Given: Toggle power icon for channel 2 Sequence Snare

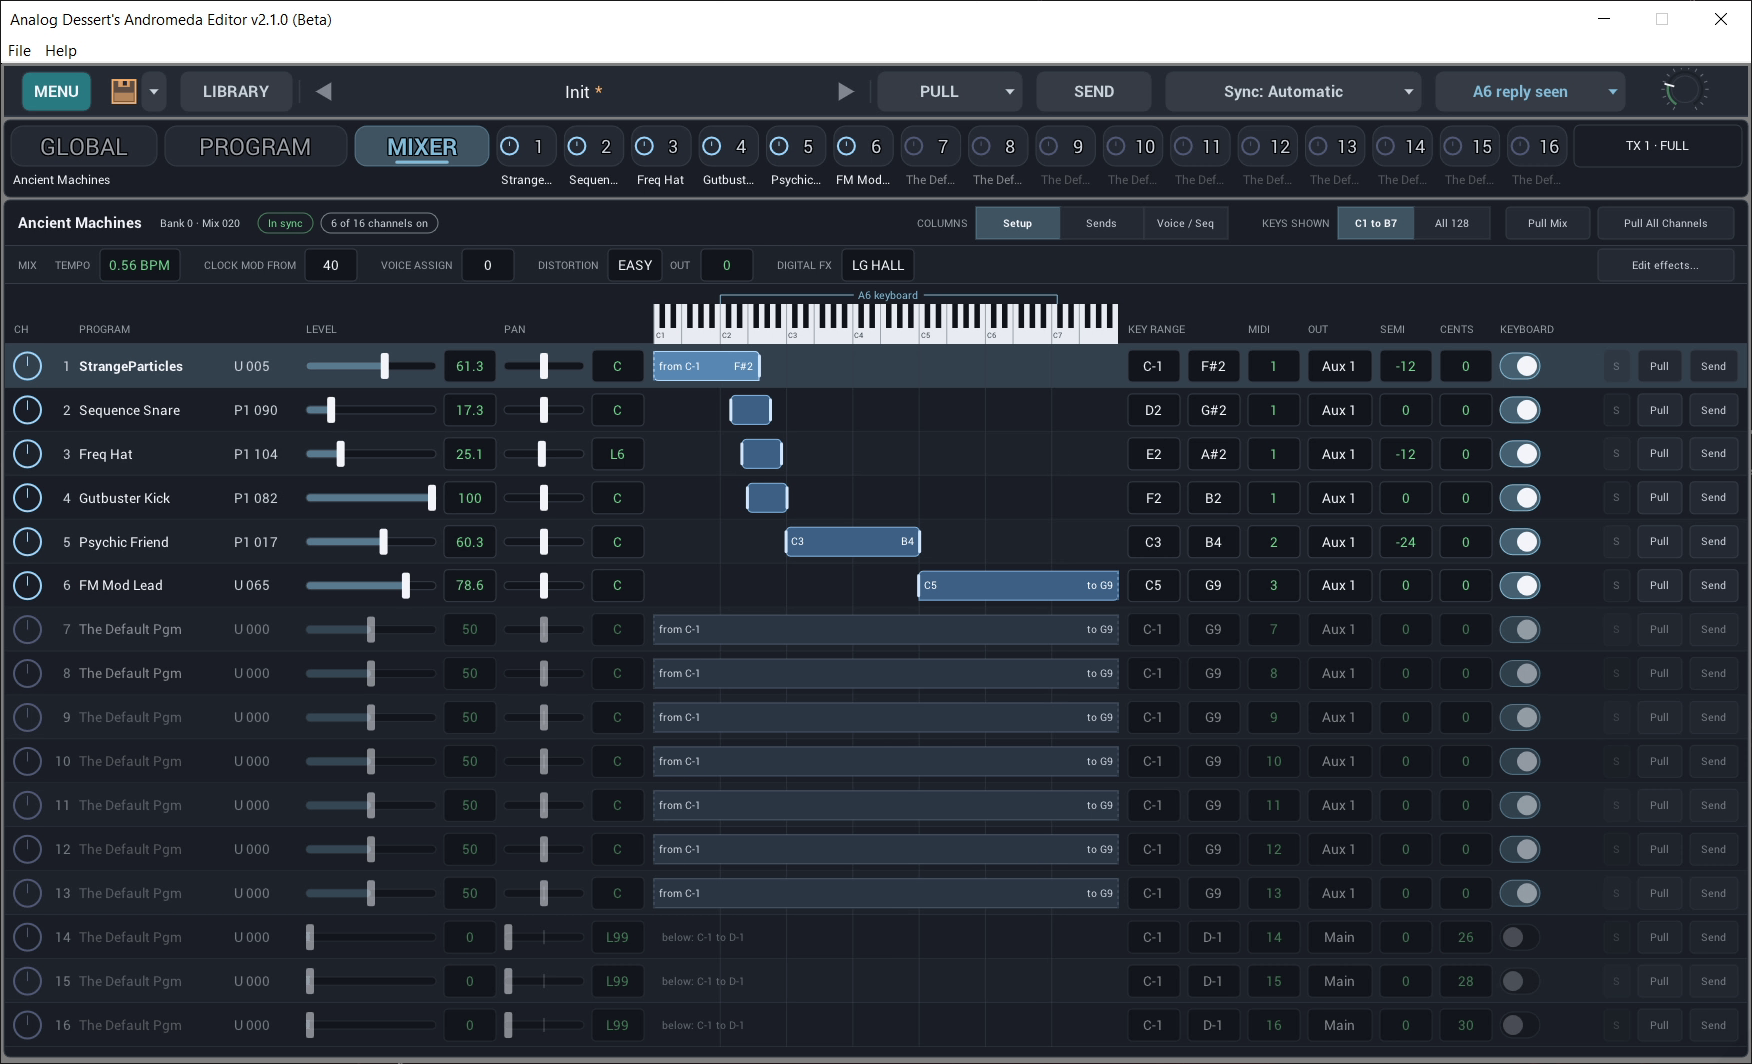Looking at the screenshot, I should click(27, 410).
